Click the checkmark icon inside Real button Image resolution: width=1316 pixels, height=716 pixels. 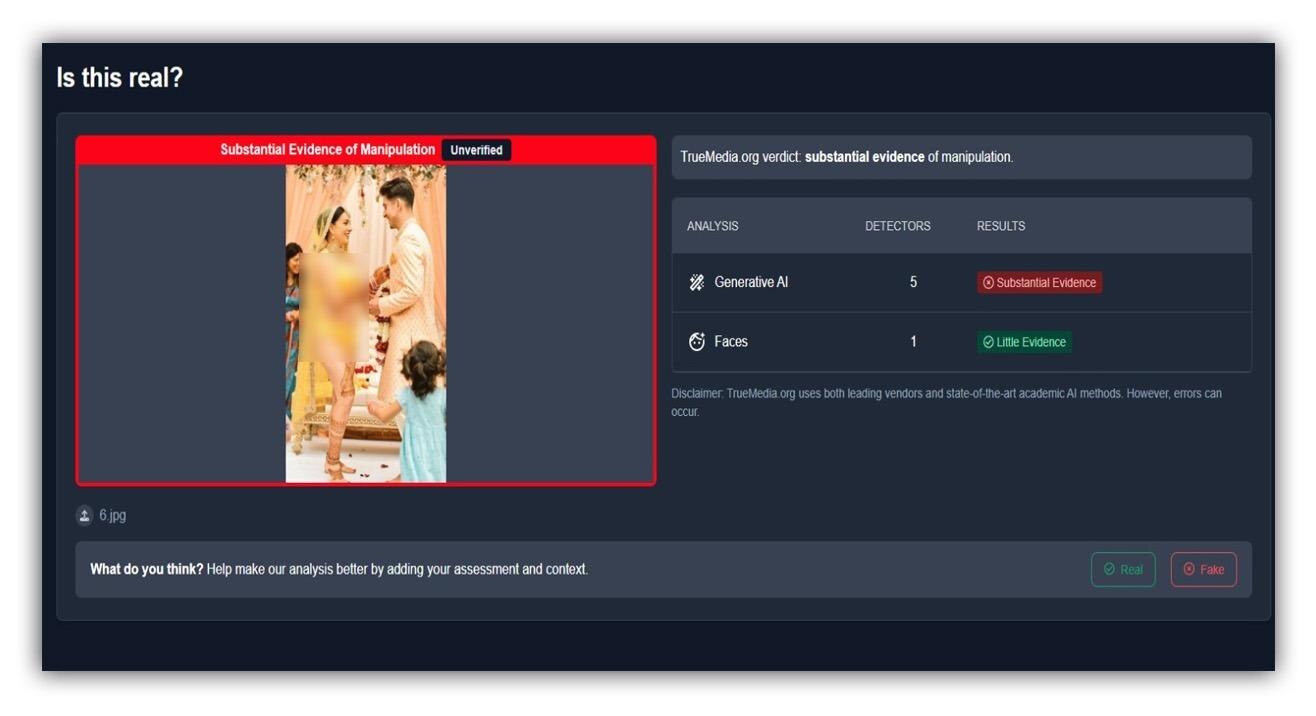1109,570
